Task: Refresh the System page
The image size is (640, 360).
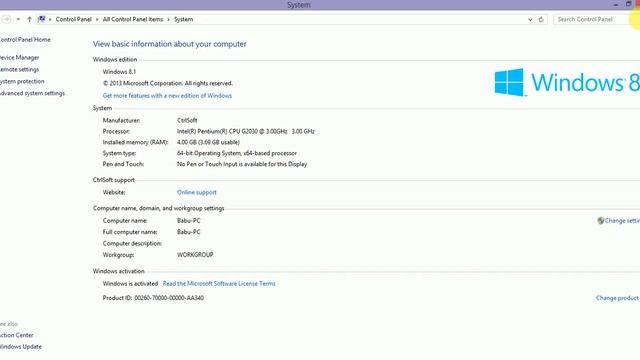Action: pyautogui.click(x=541, y=19)
